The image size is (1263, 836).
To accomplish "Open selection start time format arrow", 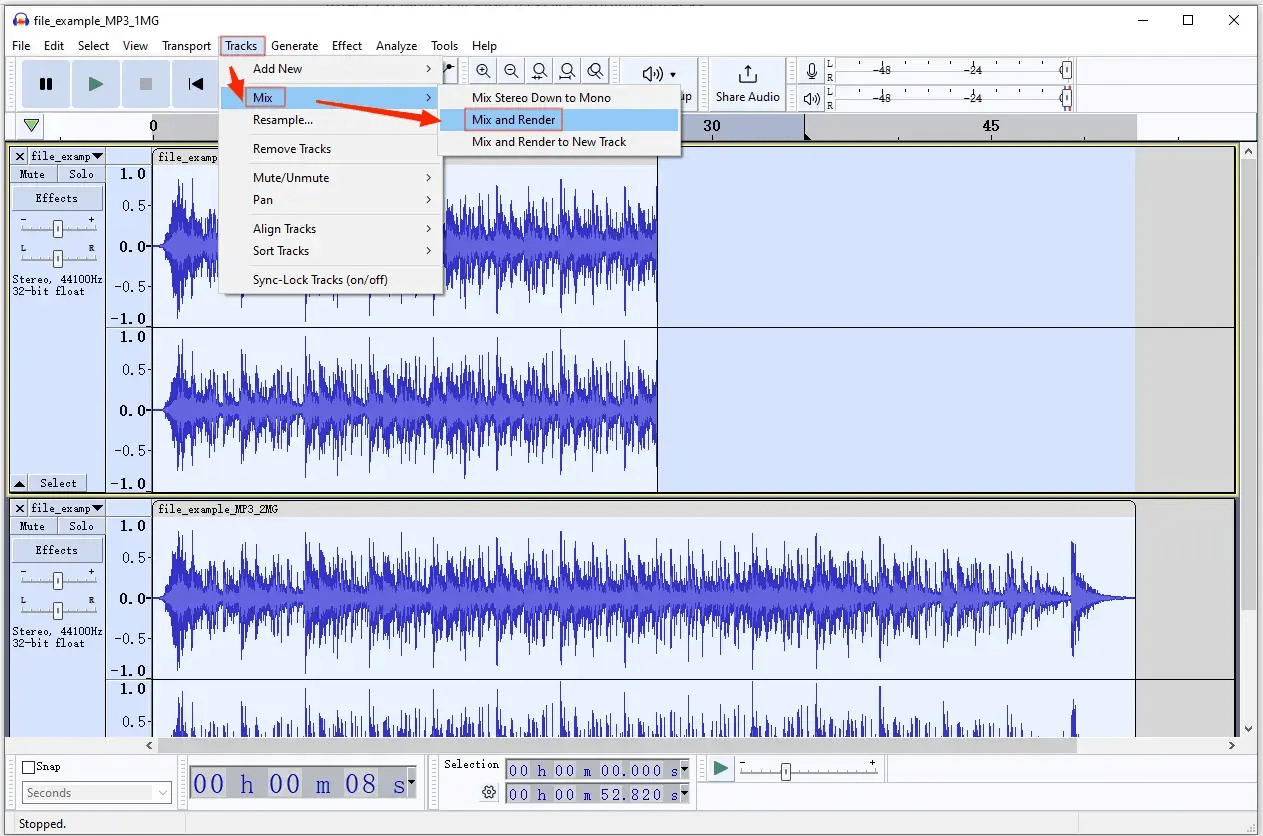I will [685, 770].
